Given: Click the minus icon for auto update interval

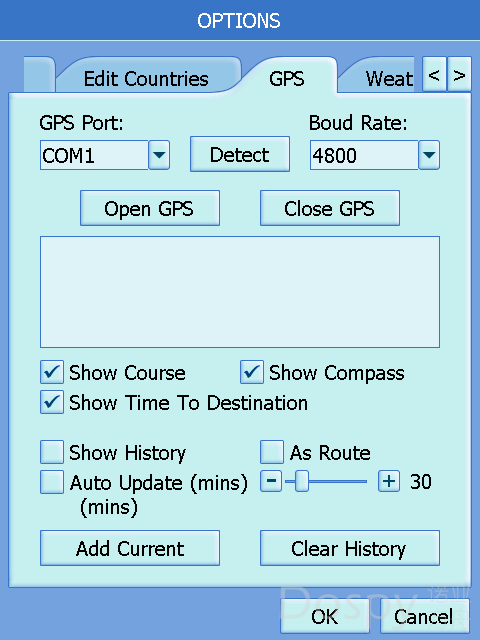Looking at the screenshot, I should point(271,481).
